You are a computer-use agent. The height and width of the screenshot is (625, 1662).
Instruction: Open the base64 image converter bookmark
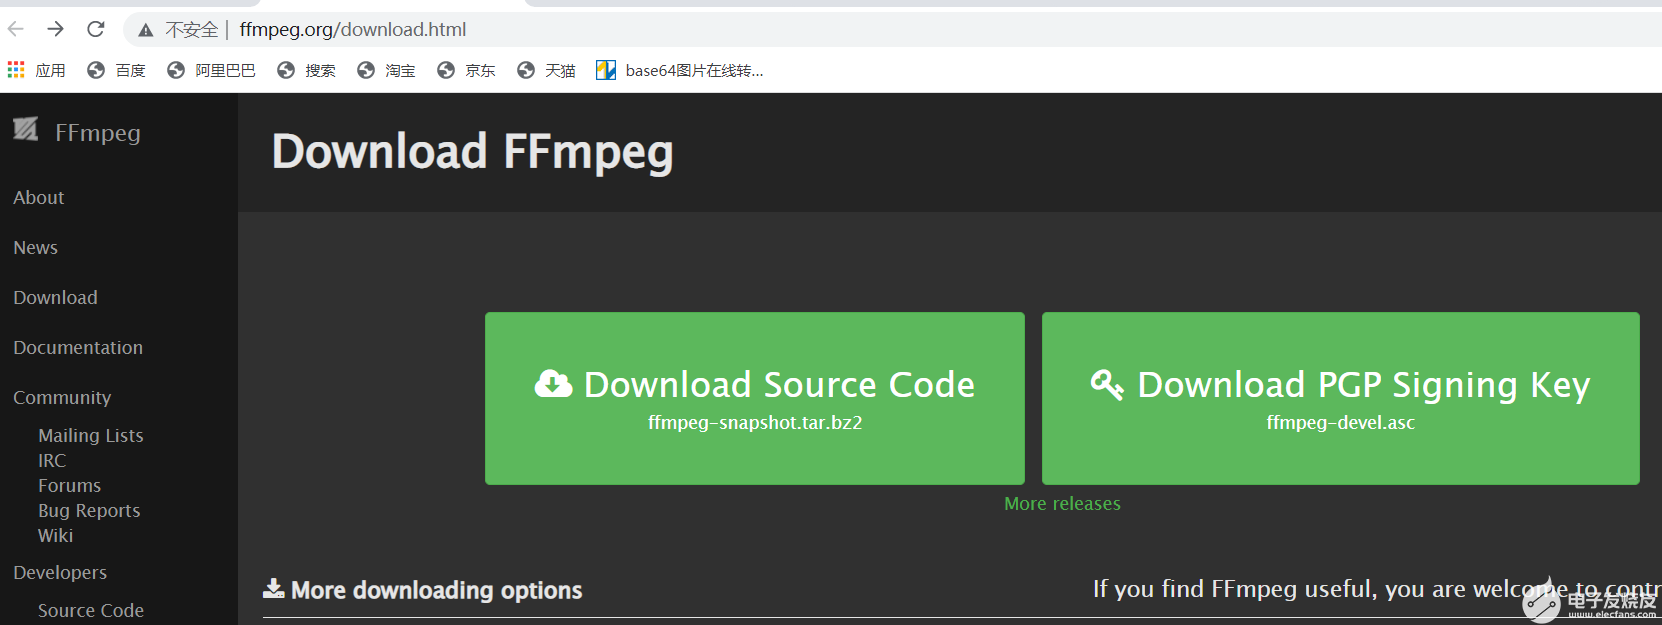pos(680,70)
